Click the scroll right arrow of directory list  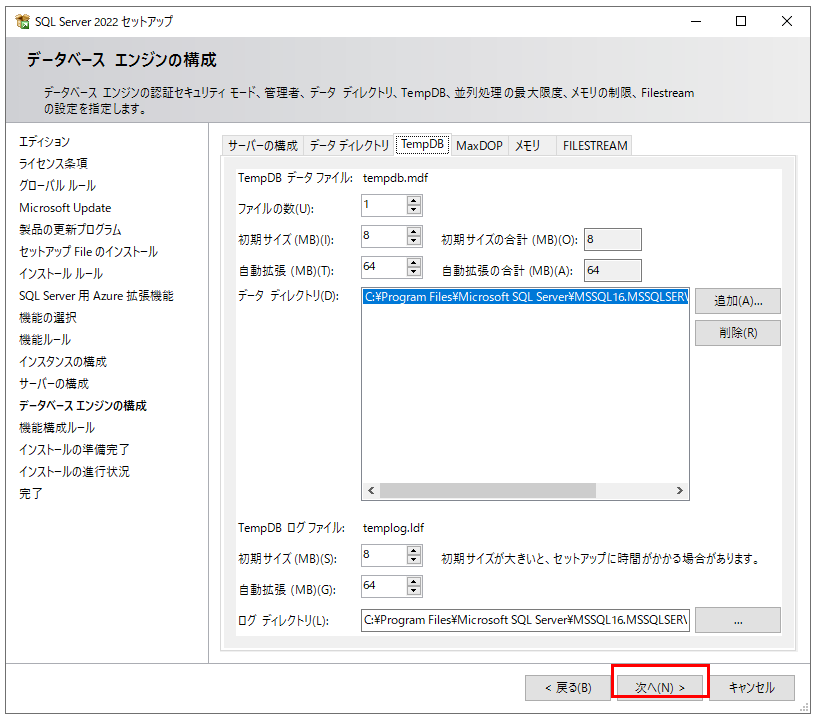(x=680, y=491)
